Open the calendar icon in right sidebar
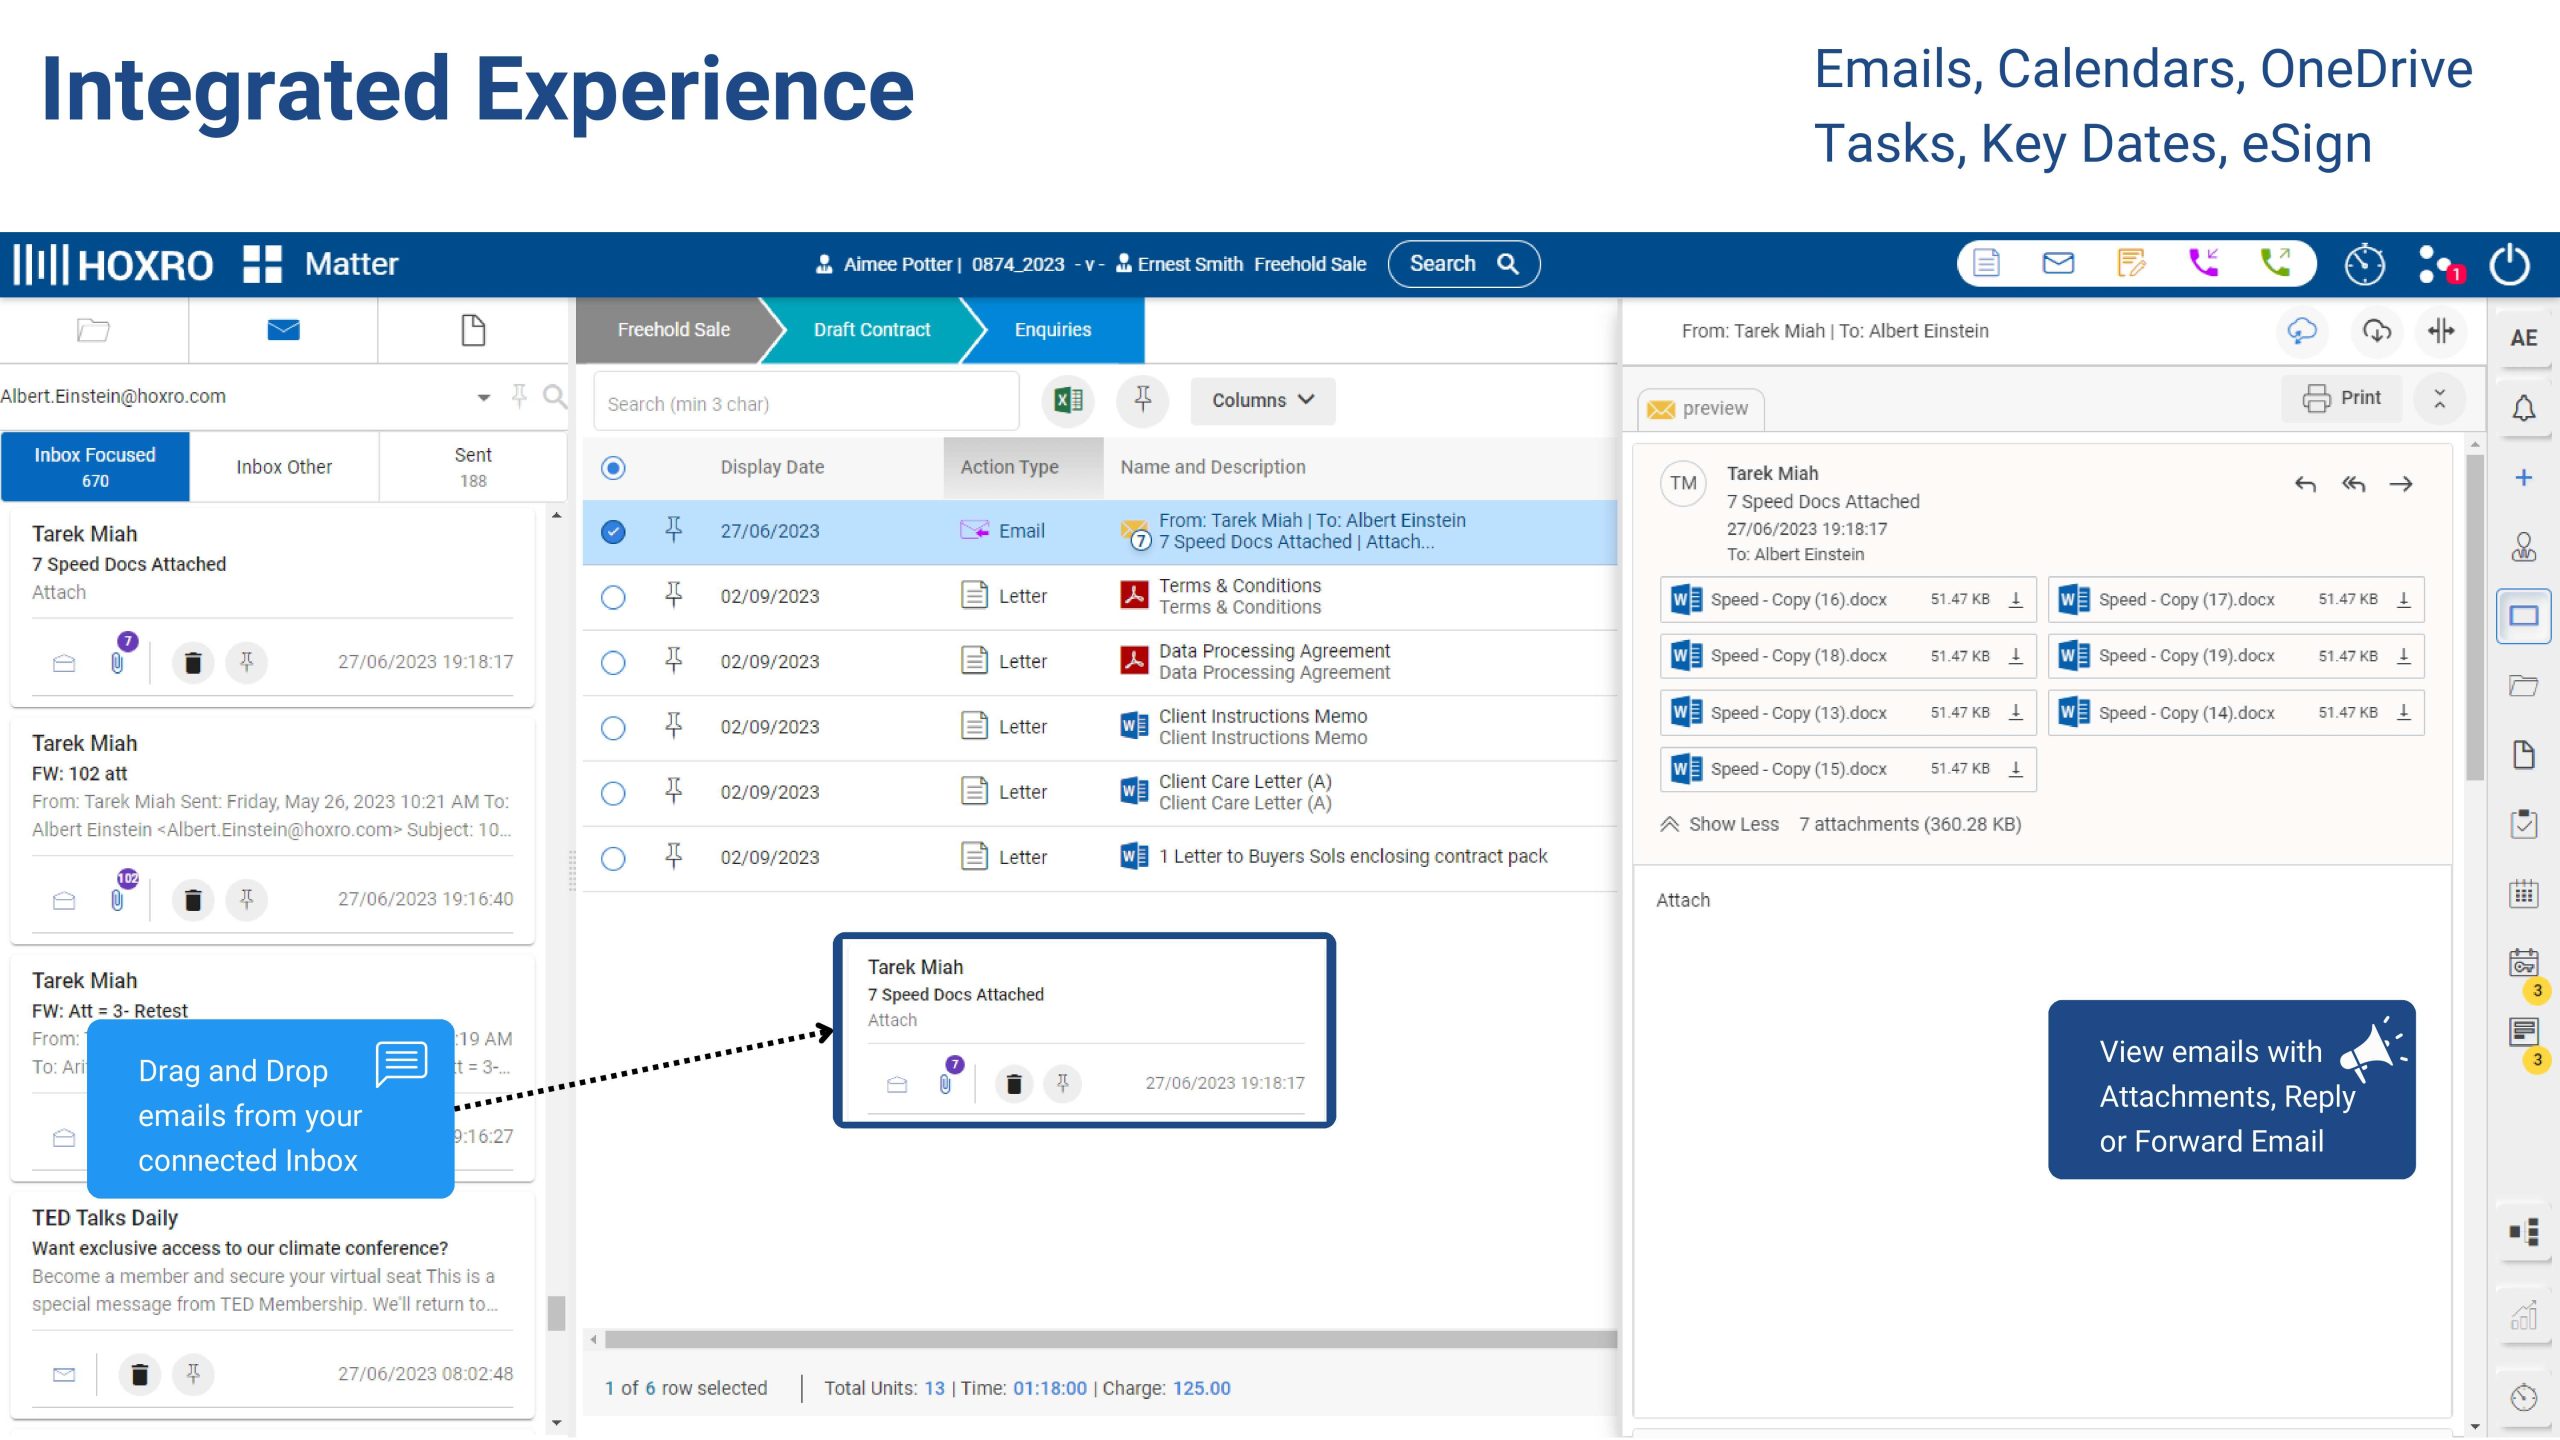This screenshot has height=1440, width=2560. point(2523,893)
